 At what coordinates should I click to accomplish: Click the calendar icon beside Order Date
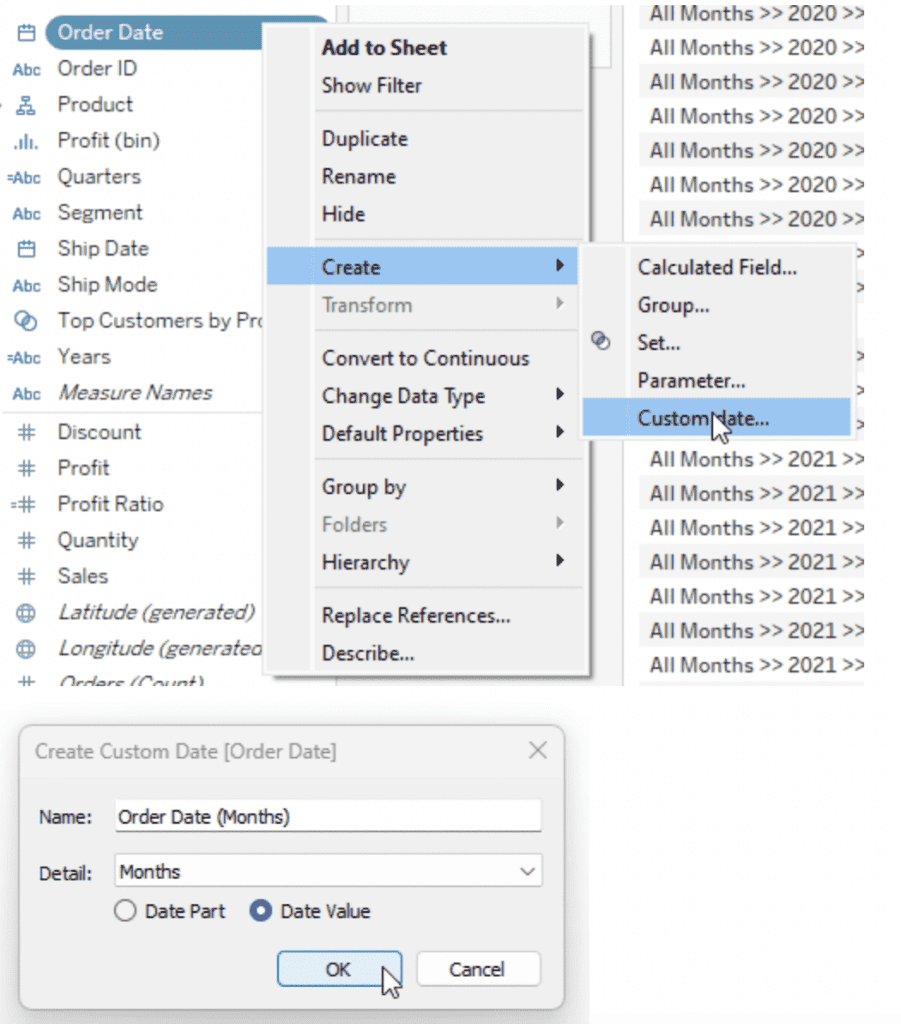tap(27, 33)
